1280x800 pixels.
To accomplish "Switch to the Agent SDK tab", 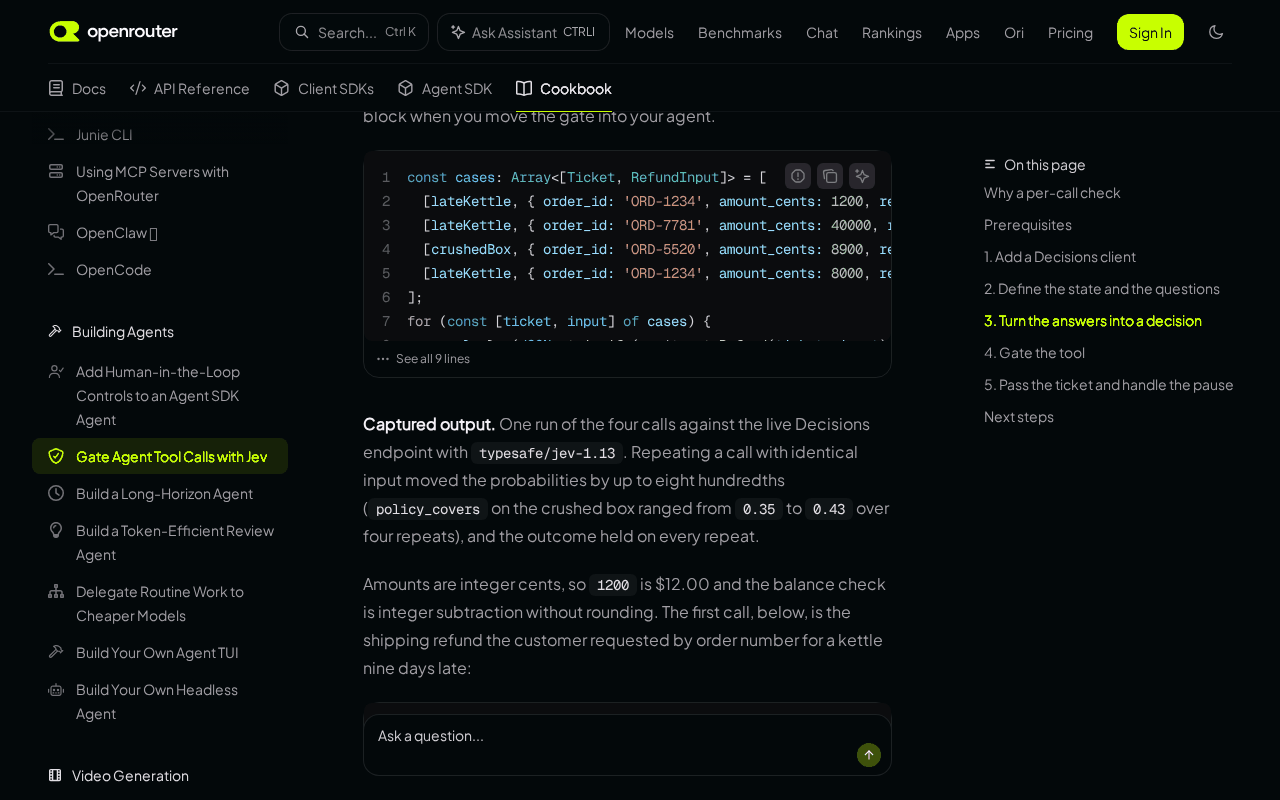I will (445, 88).
